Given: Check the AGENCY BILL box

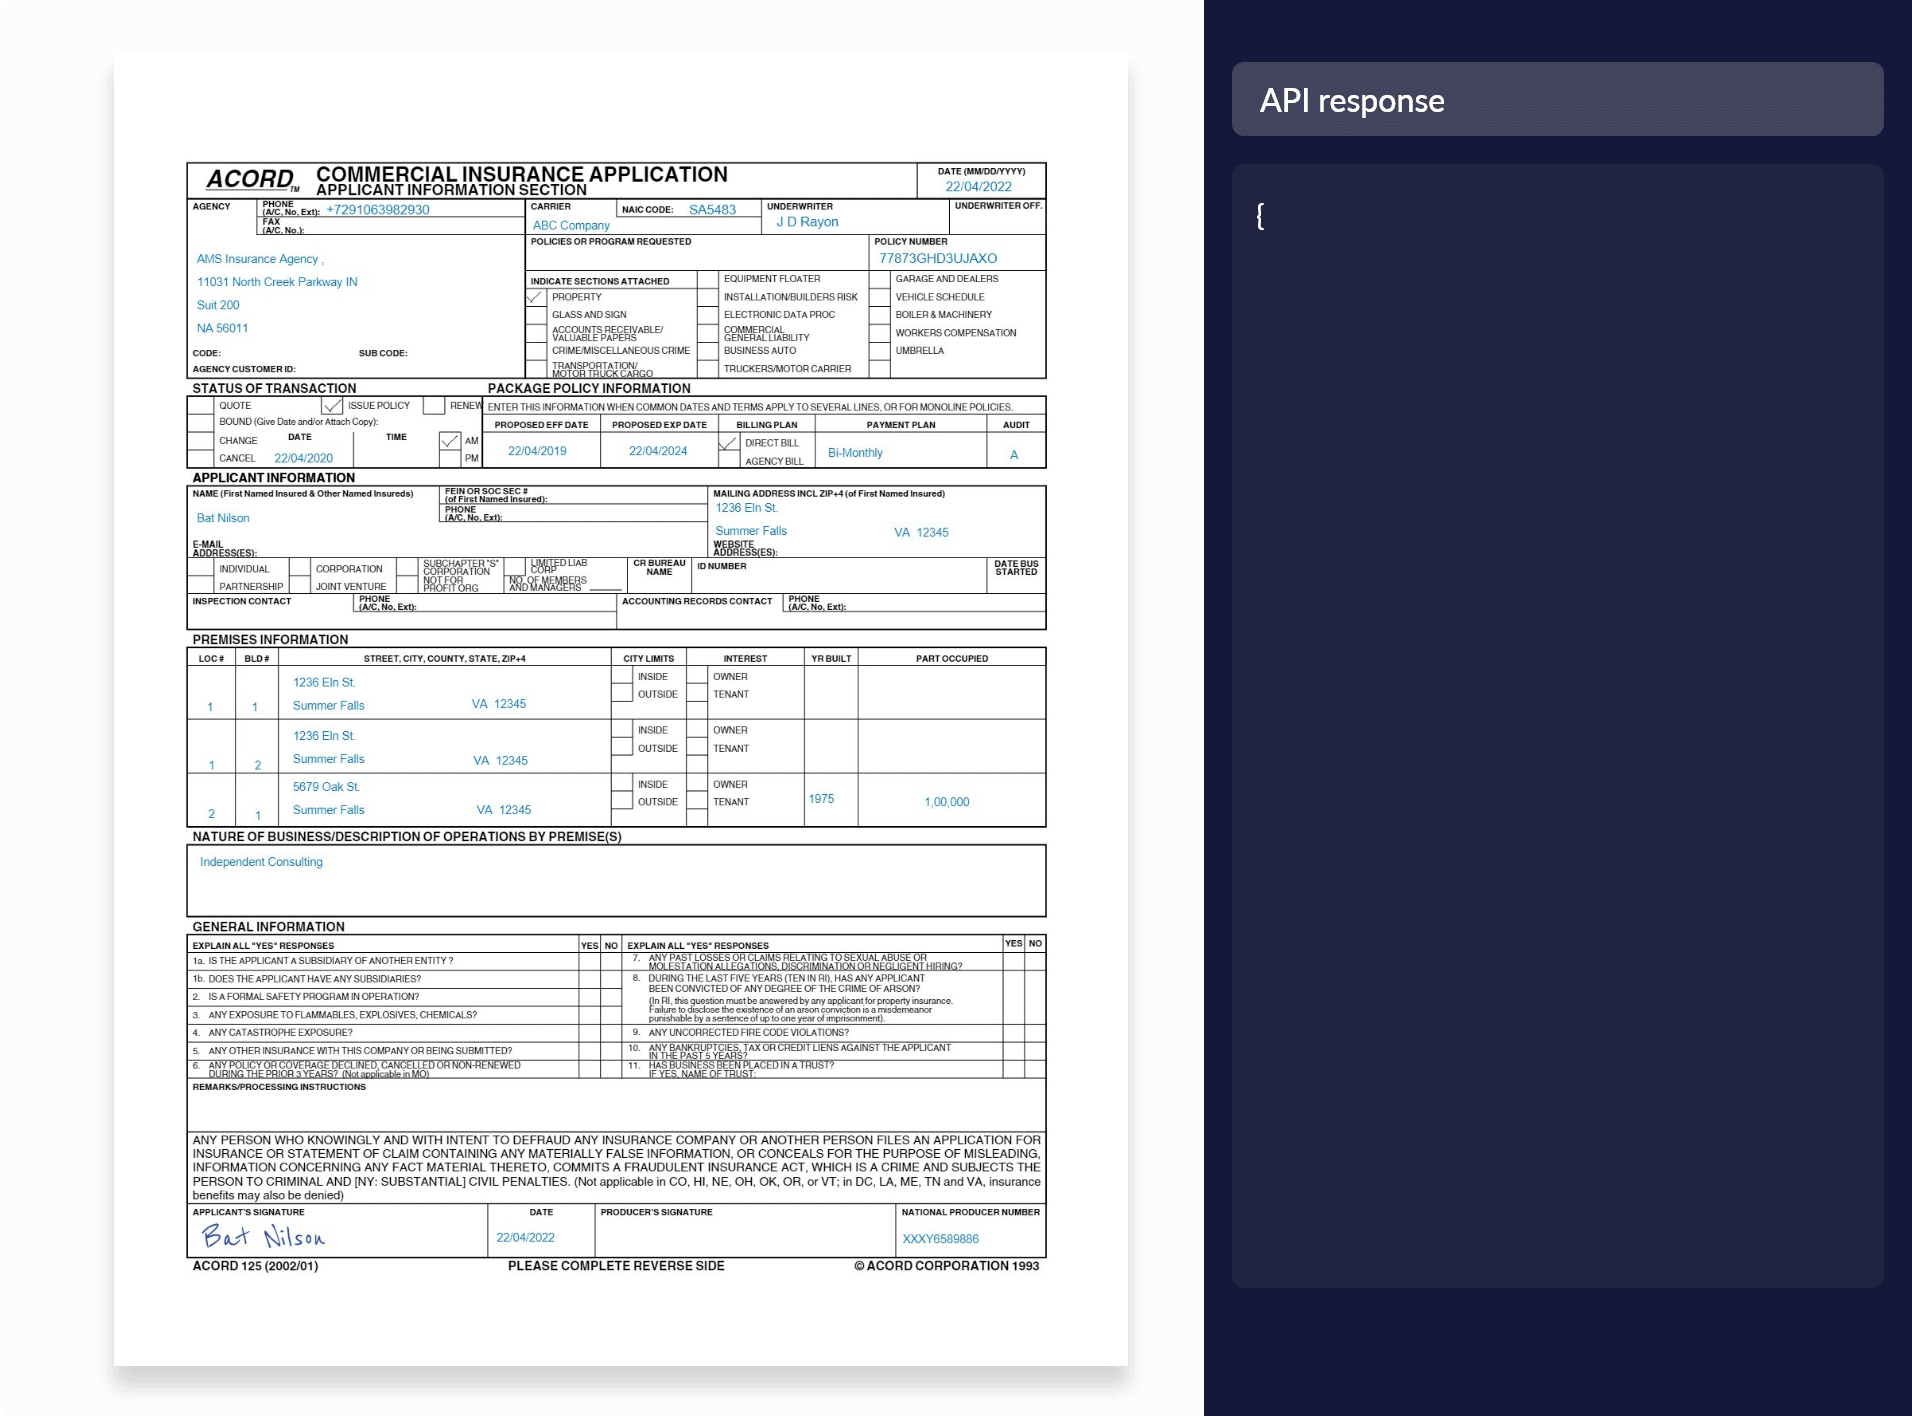Looking at the screenshot, I should coord(729,460).
